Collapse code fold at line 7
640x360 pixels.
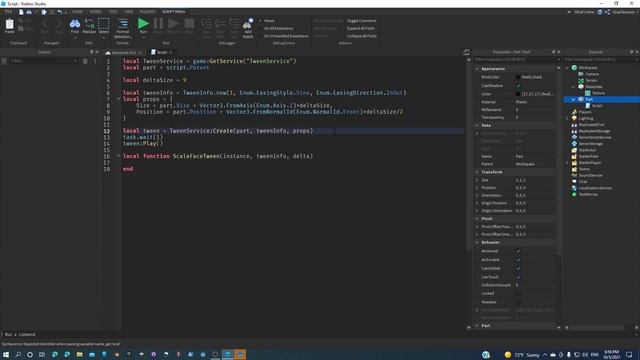pos(118,99)
